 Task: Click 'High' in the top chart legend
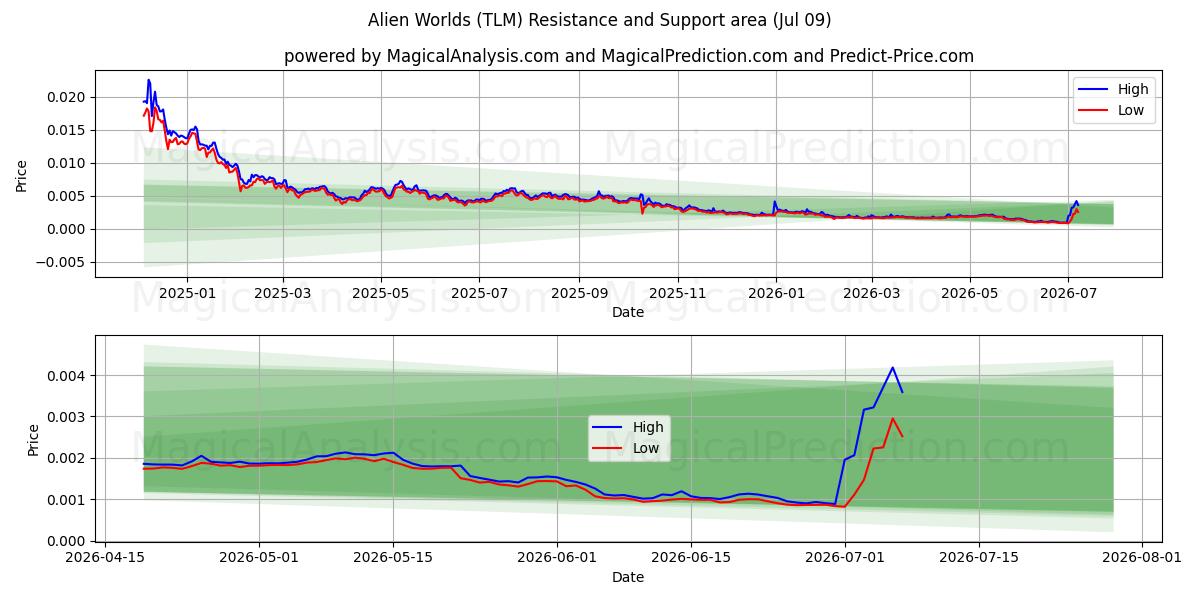[1133, 89]
